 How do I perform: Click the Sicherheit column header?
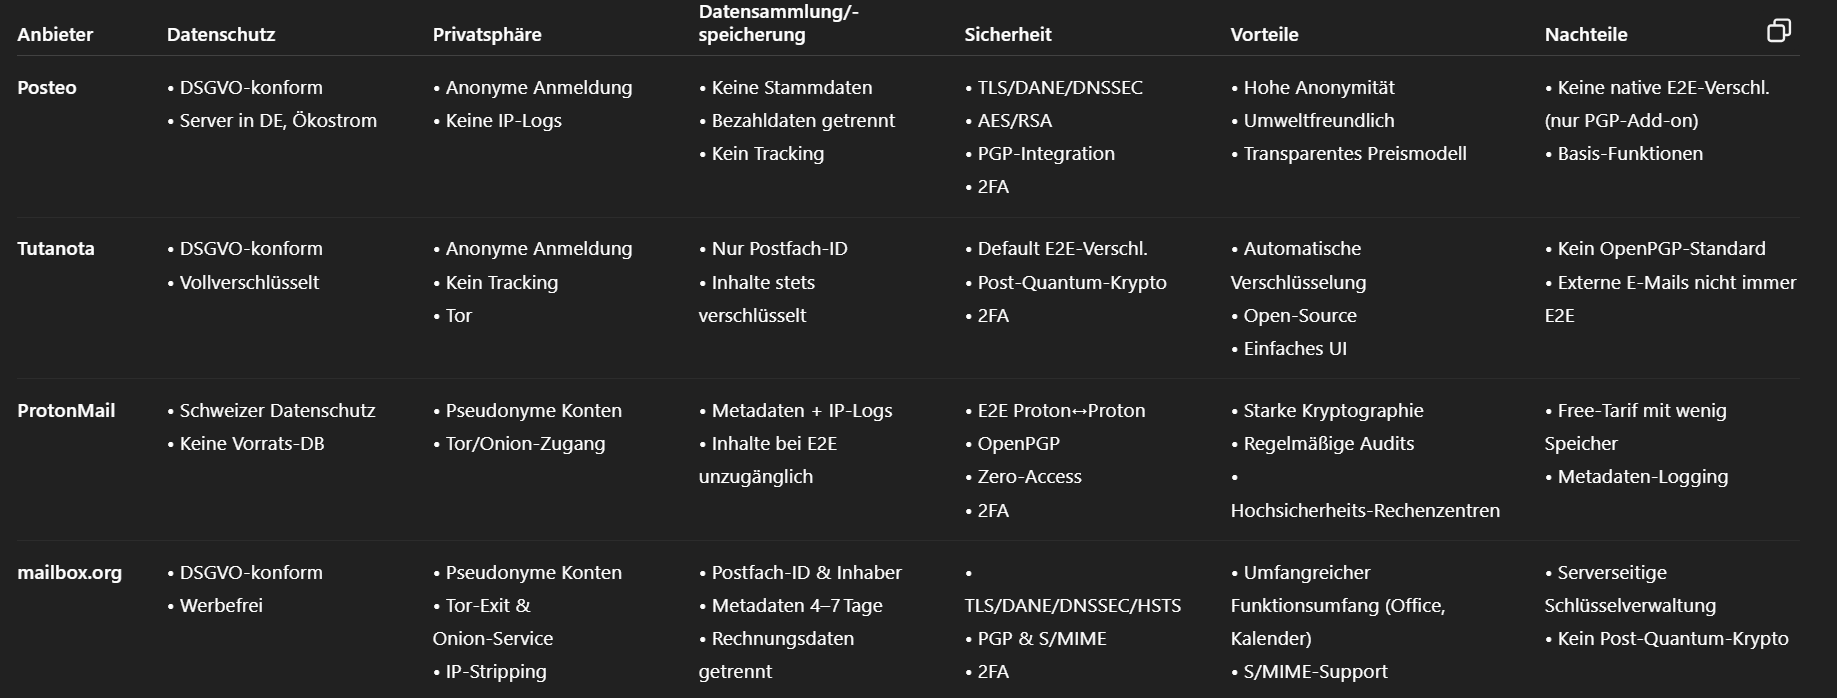pyautogui.click(x=1008, y=34)
